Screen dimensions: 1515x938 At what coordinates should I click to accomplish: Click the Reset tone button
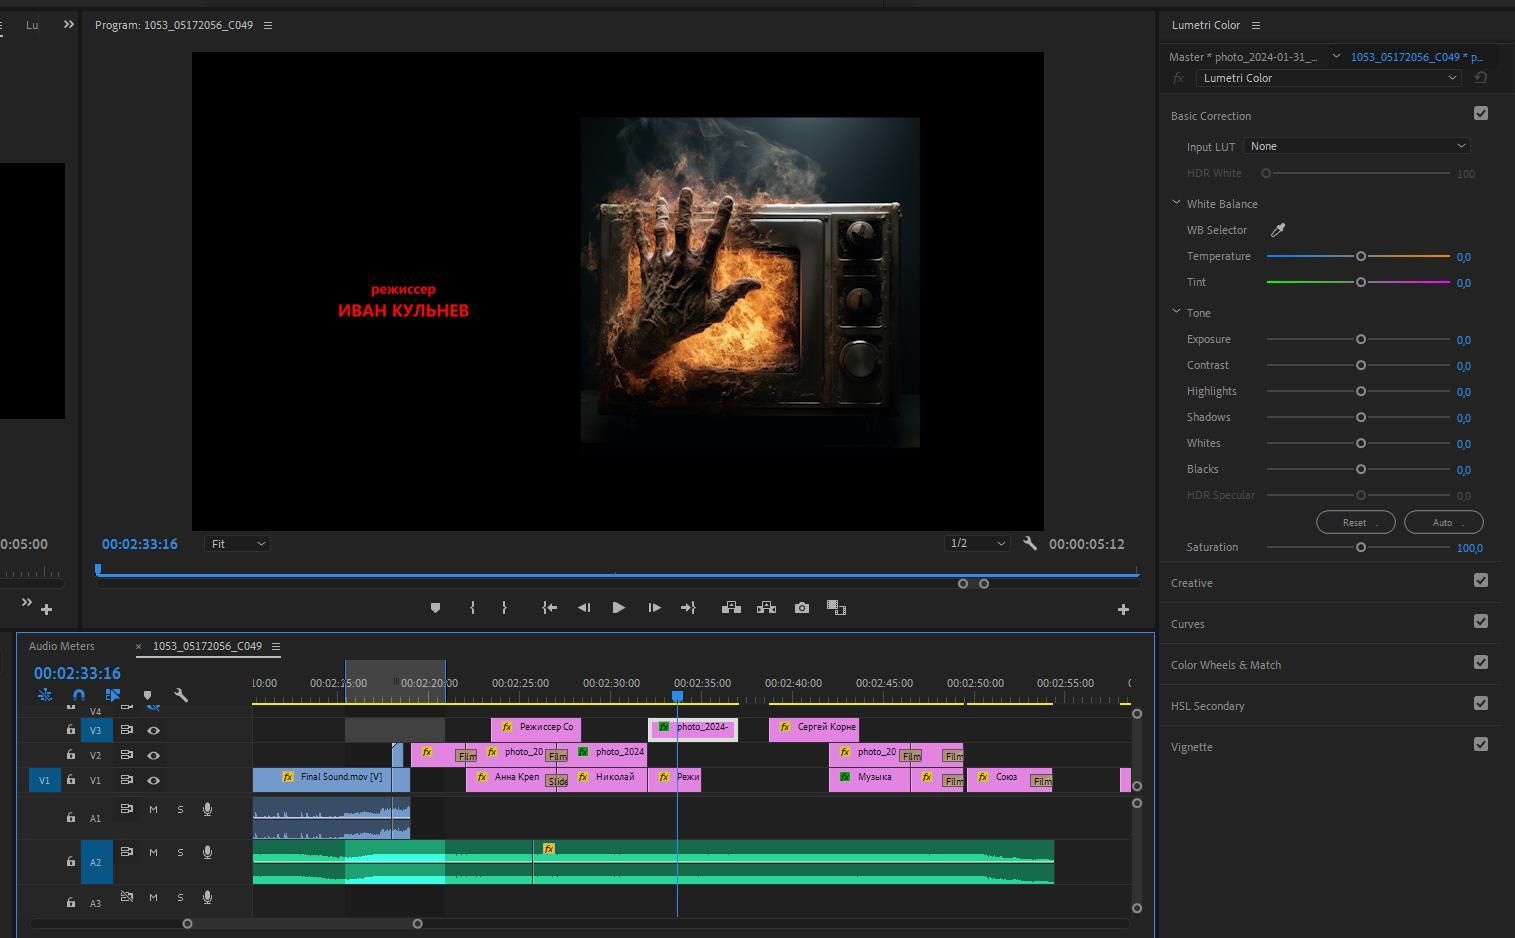click(x=1356, y=522)
